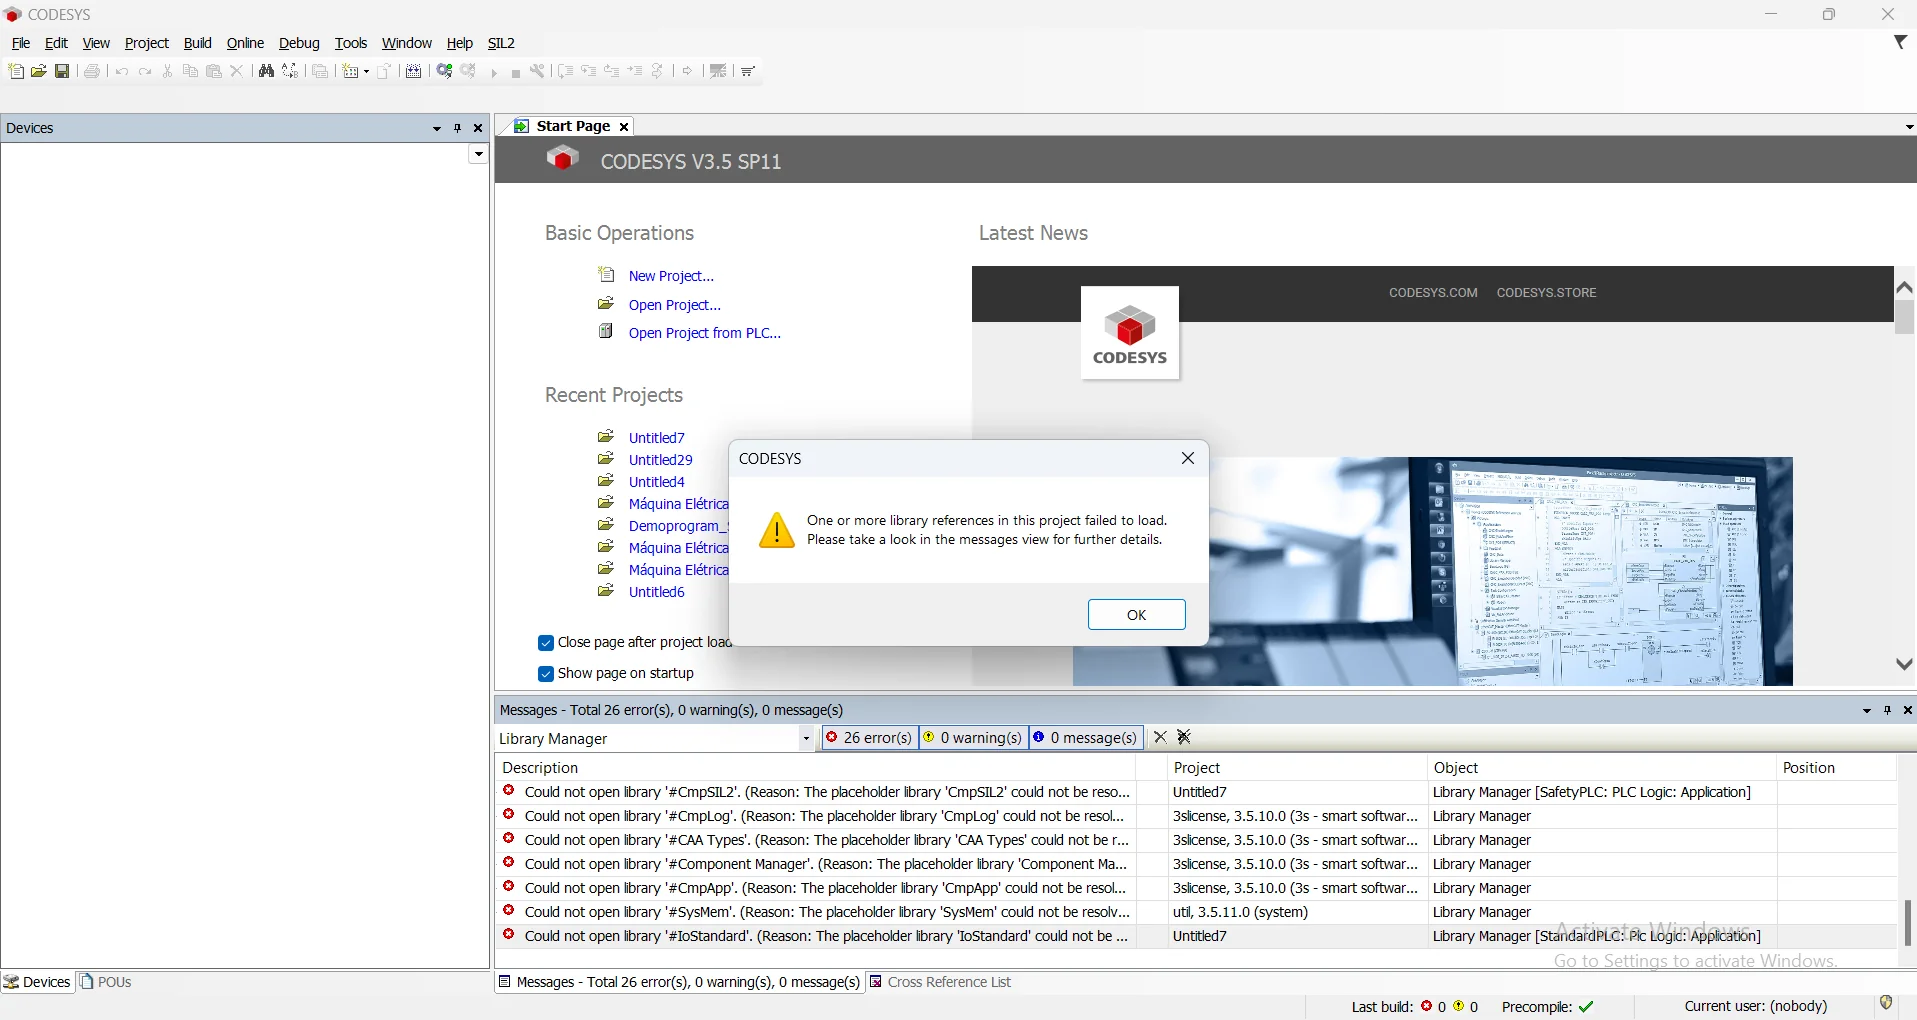Open recent project Untitled6
This screenshot has width=1917, height=1020.
coord(657,592)
